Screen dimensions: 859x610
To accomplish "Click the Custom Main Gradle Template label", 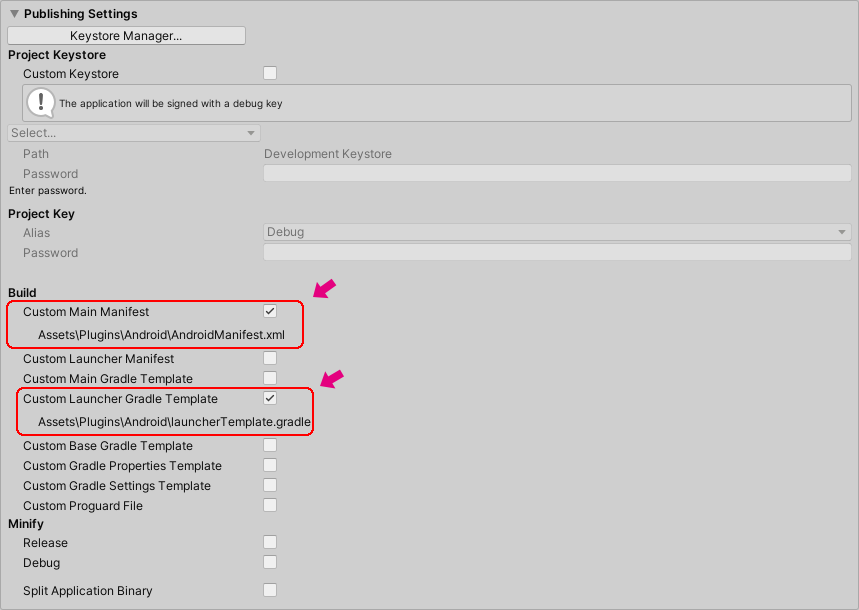I will tap(108, 379).
